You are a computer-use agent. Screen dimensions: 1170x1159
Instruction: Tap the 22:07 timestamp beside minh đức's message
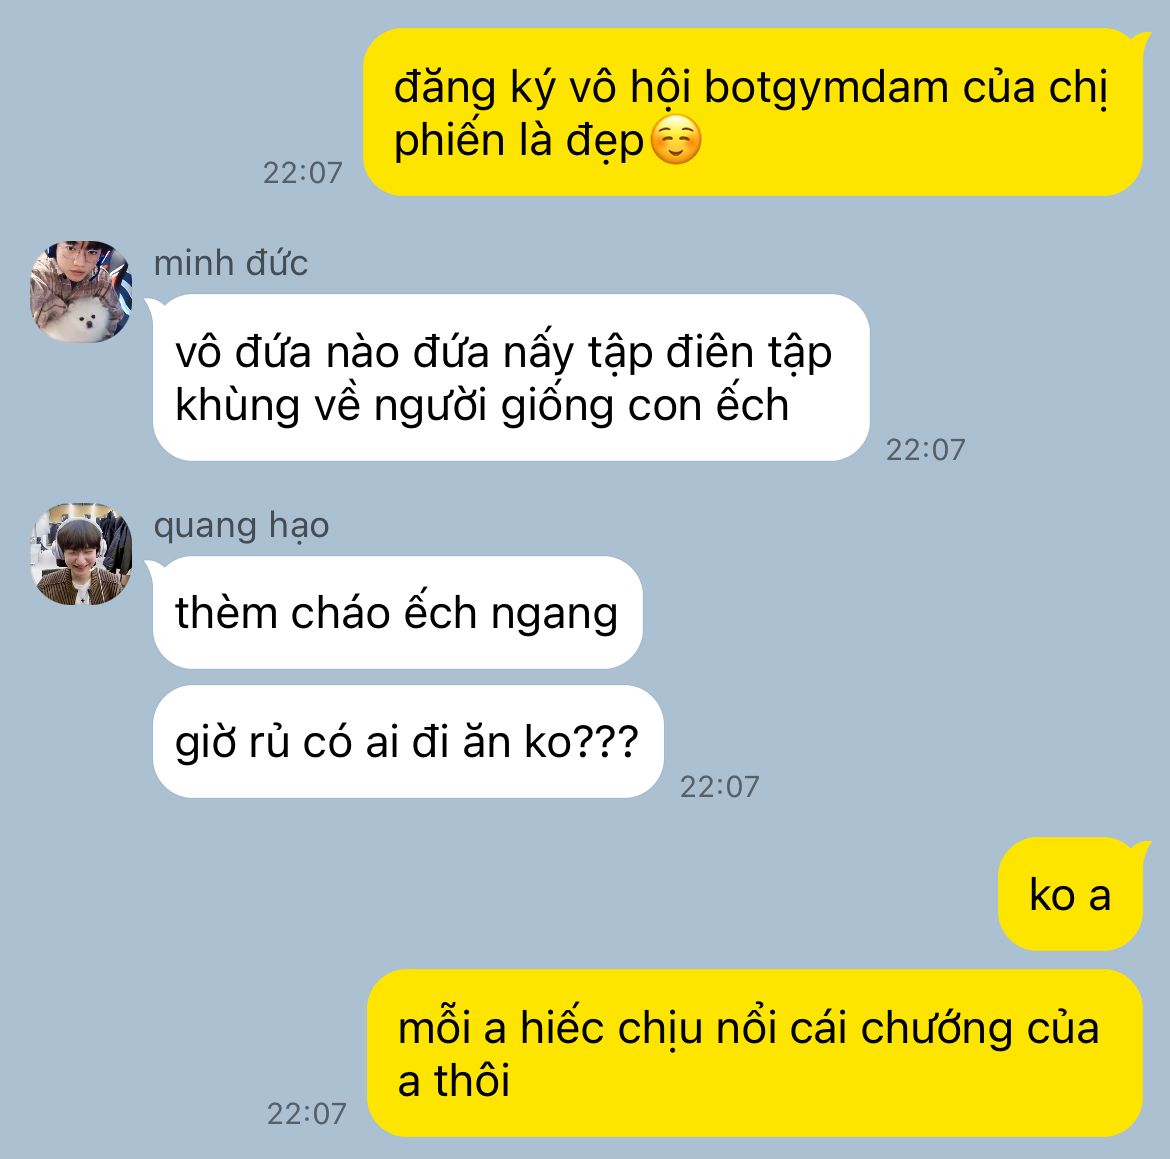coord(925,450)
